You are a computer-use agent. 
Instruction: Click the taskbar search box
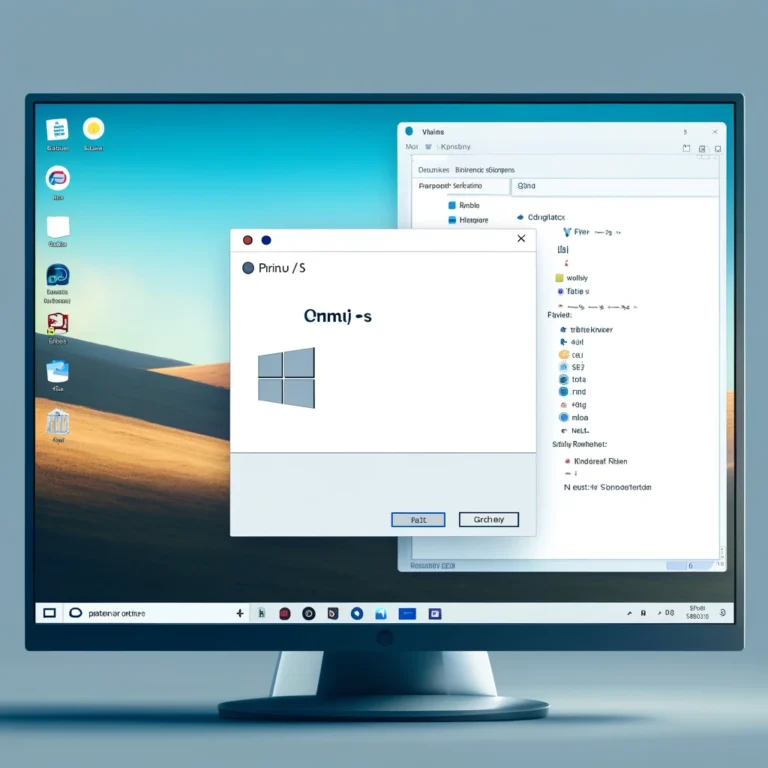coord(140,613)
